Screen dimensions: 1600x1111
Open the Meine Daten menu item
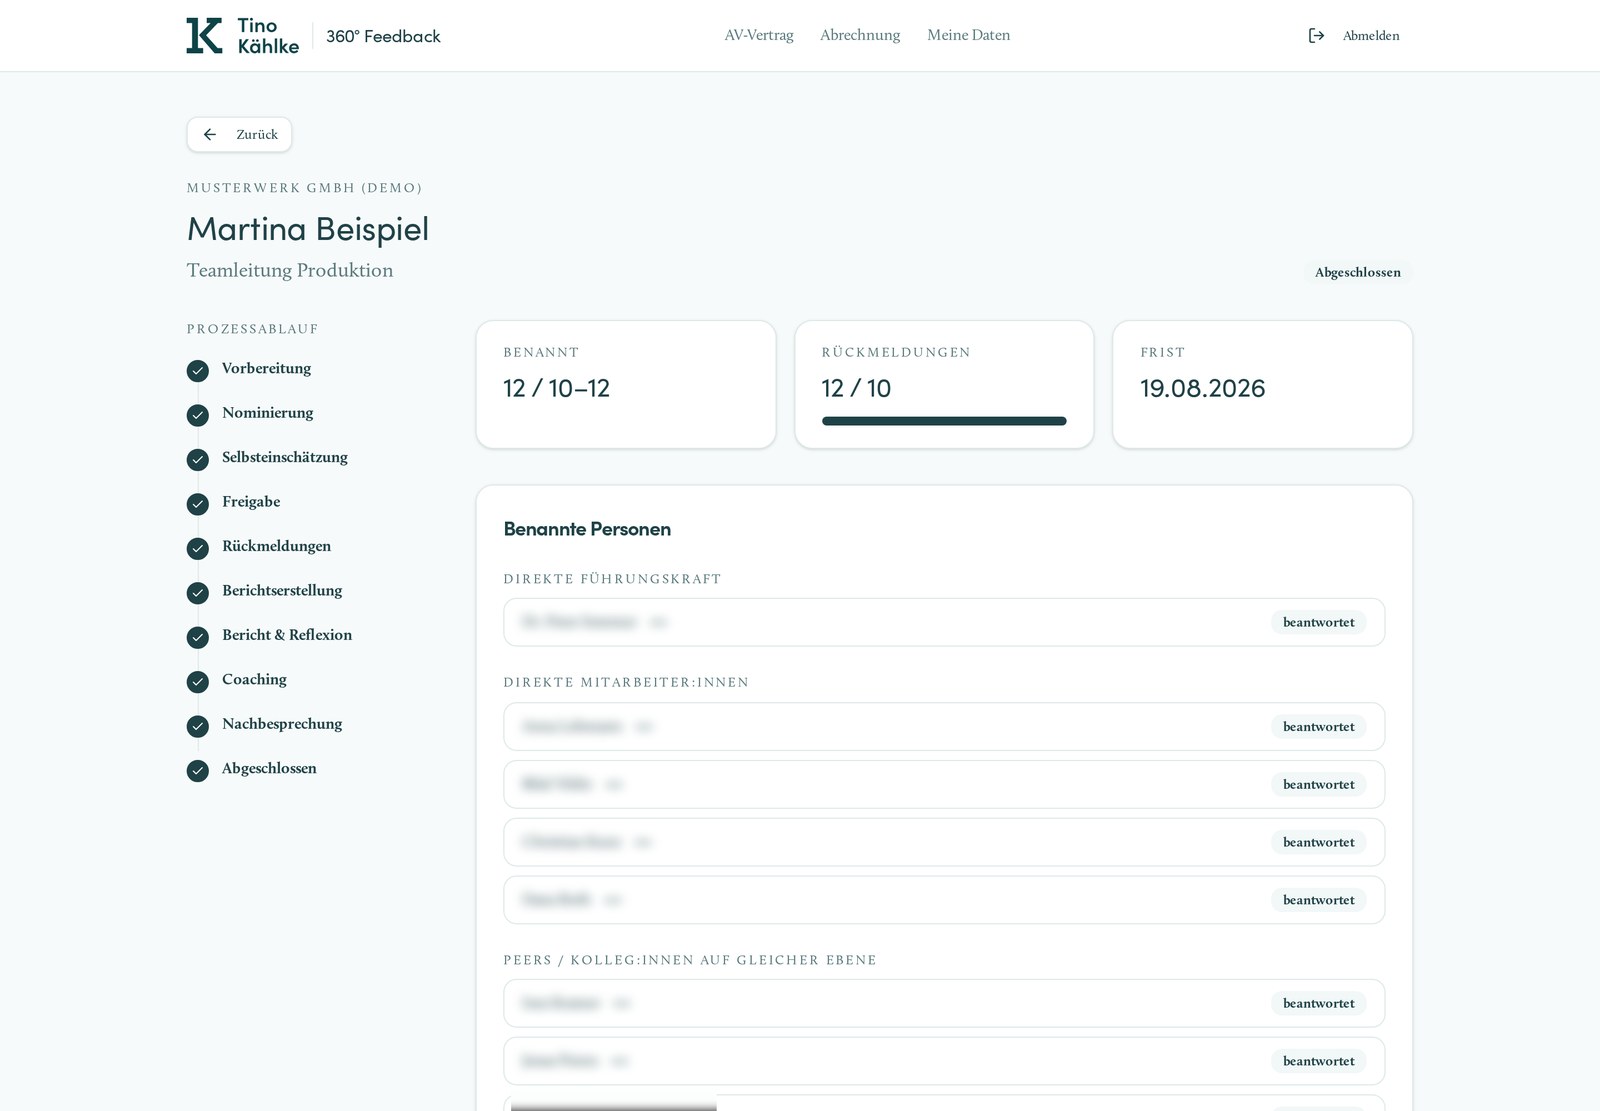[968, 35]
